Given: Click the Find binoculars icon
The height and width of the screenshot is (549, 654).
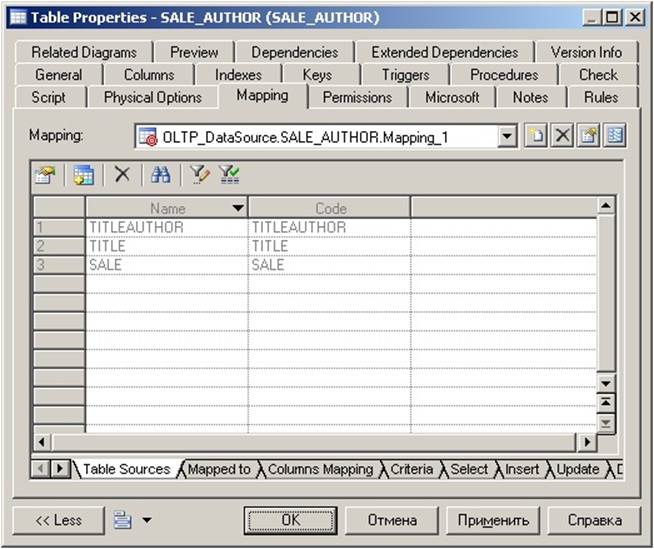Looking at the screenshot, I should click(x=161, y=174).
